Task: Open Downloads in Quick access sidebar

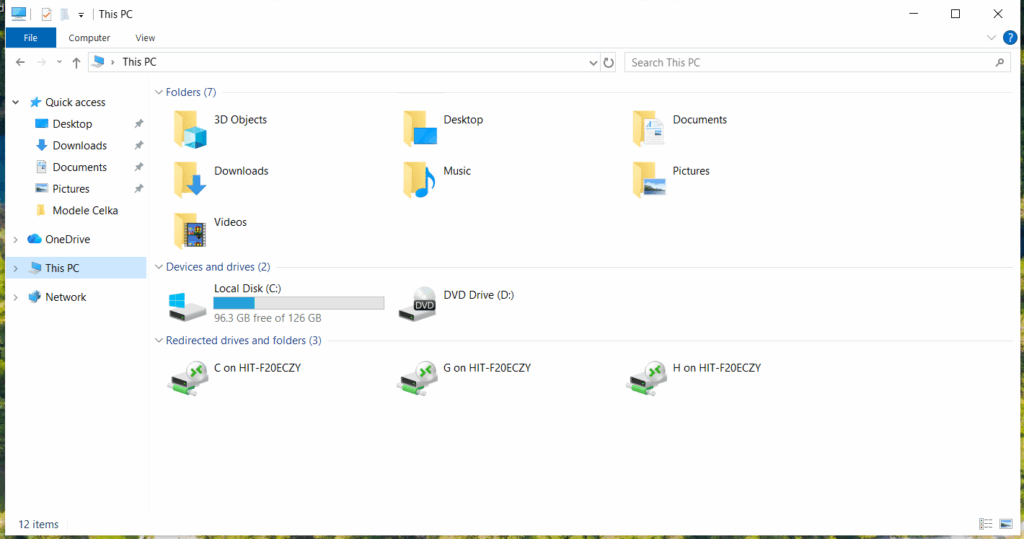Action: point(79,146)
